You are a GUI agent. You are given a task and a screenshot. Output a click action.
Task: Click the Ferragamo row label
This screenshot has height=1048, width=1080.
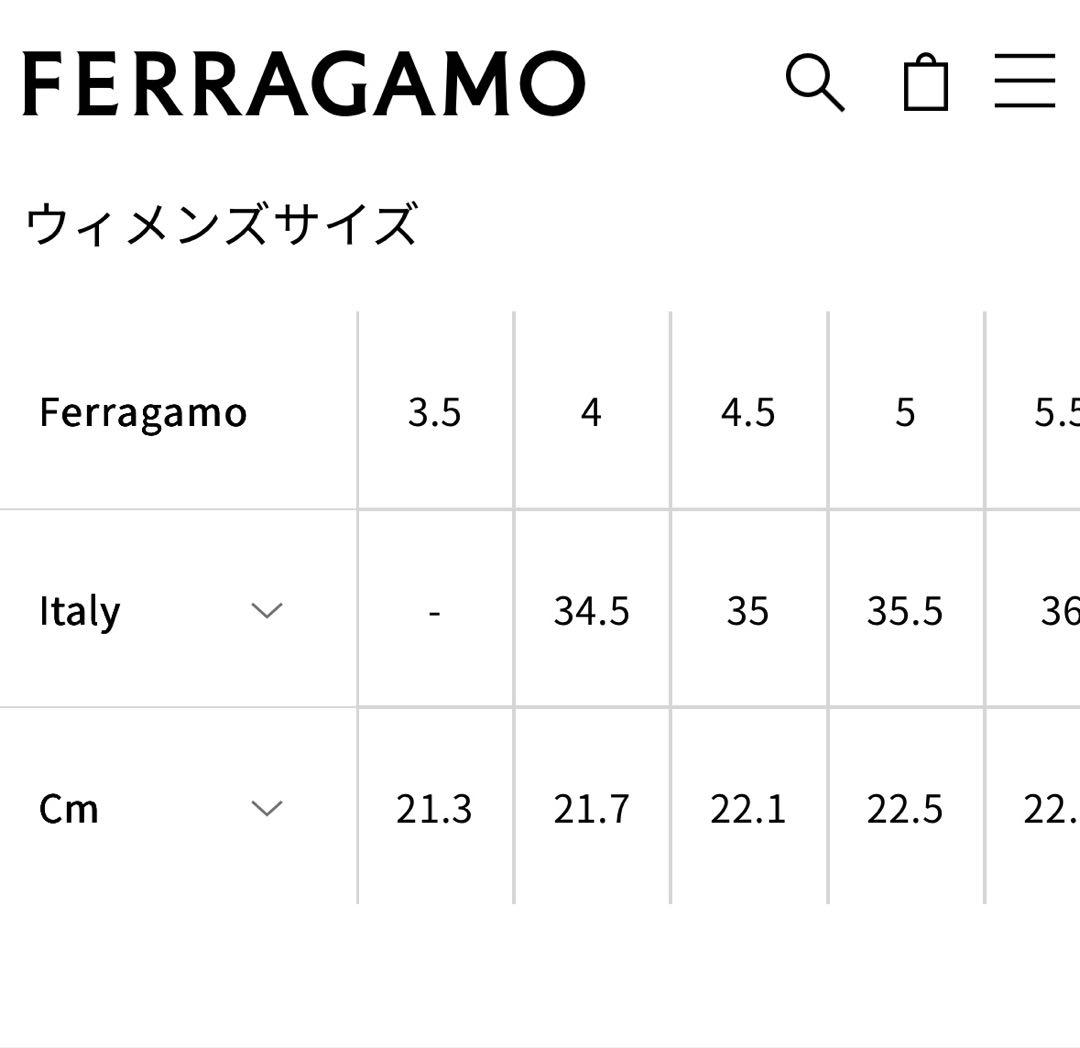click(x=143, y=411)
